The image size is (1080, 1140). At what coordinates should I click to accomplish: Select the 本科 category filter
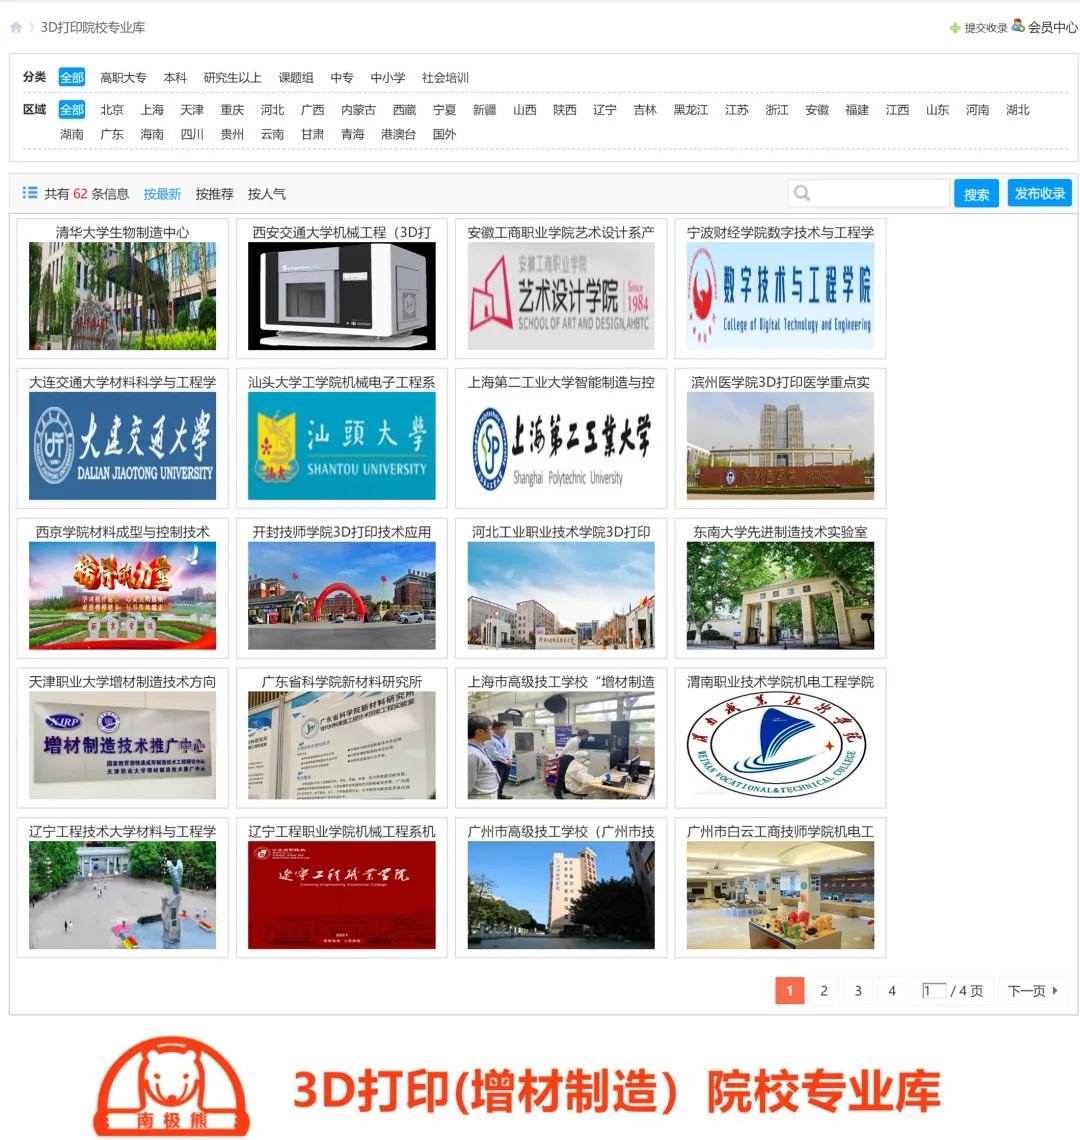coord(175,77)
